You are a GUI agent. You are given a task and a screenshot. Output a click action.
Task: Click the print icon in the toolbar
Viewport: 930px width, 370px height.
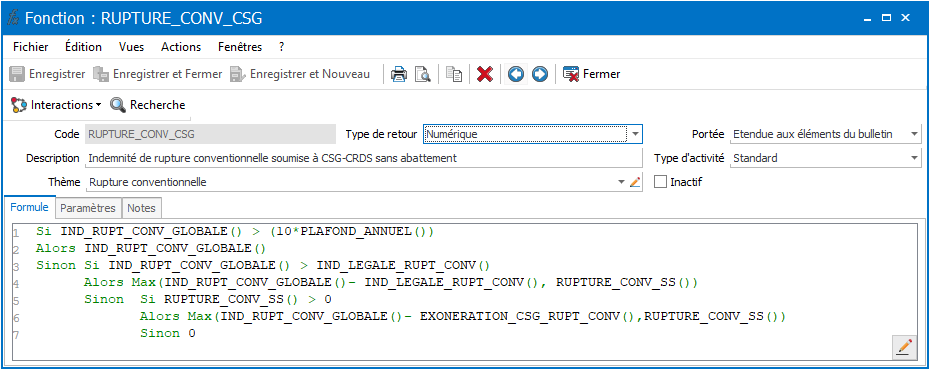(x=399, y=74)
